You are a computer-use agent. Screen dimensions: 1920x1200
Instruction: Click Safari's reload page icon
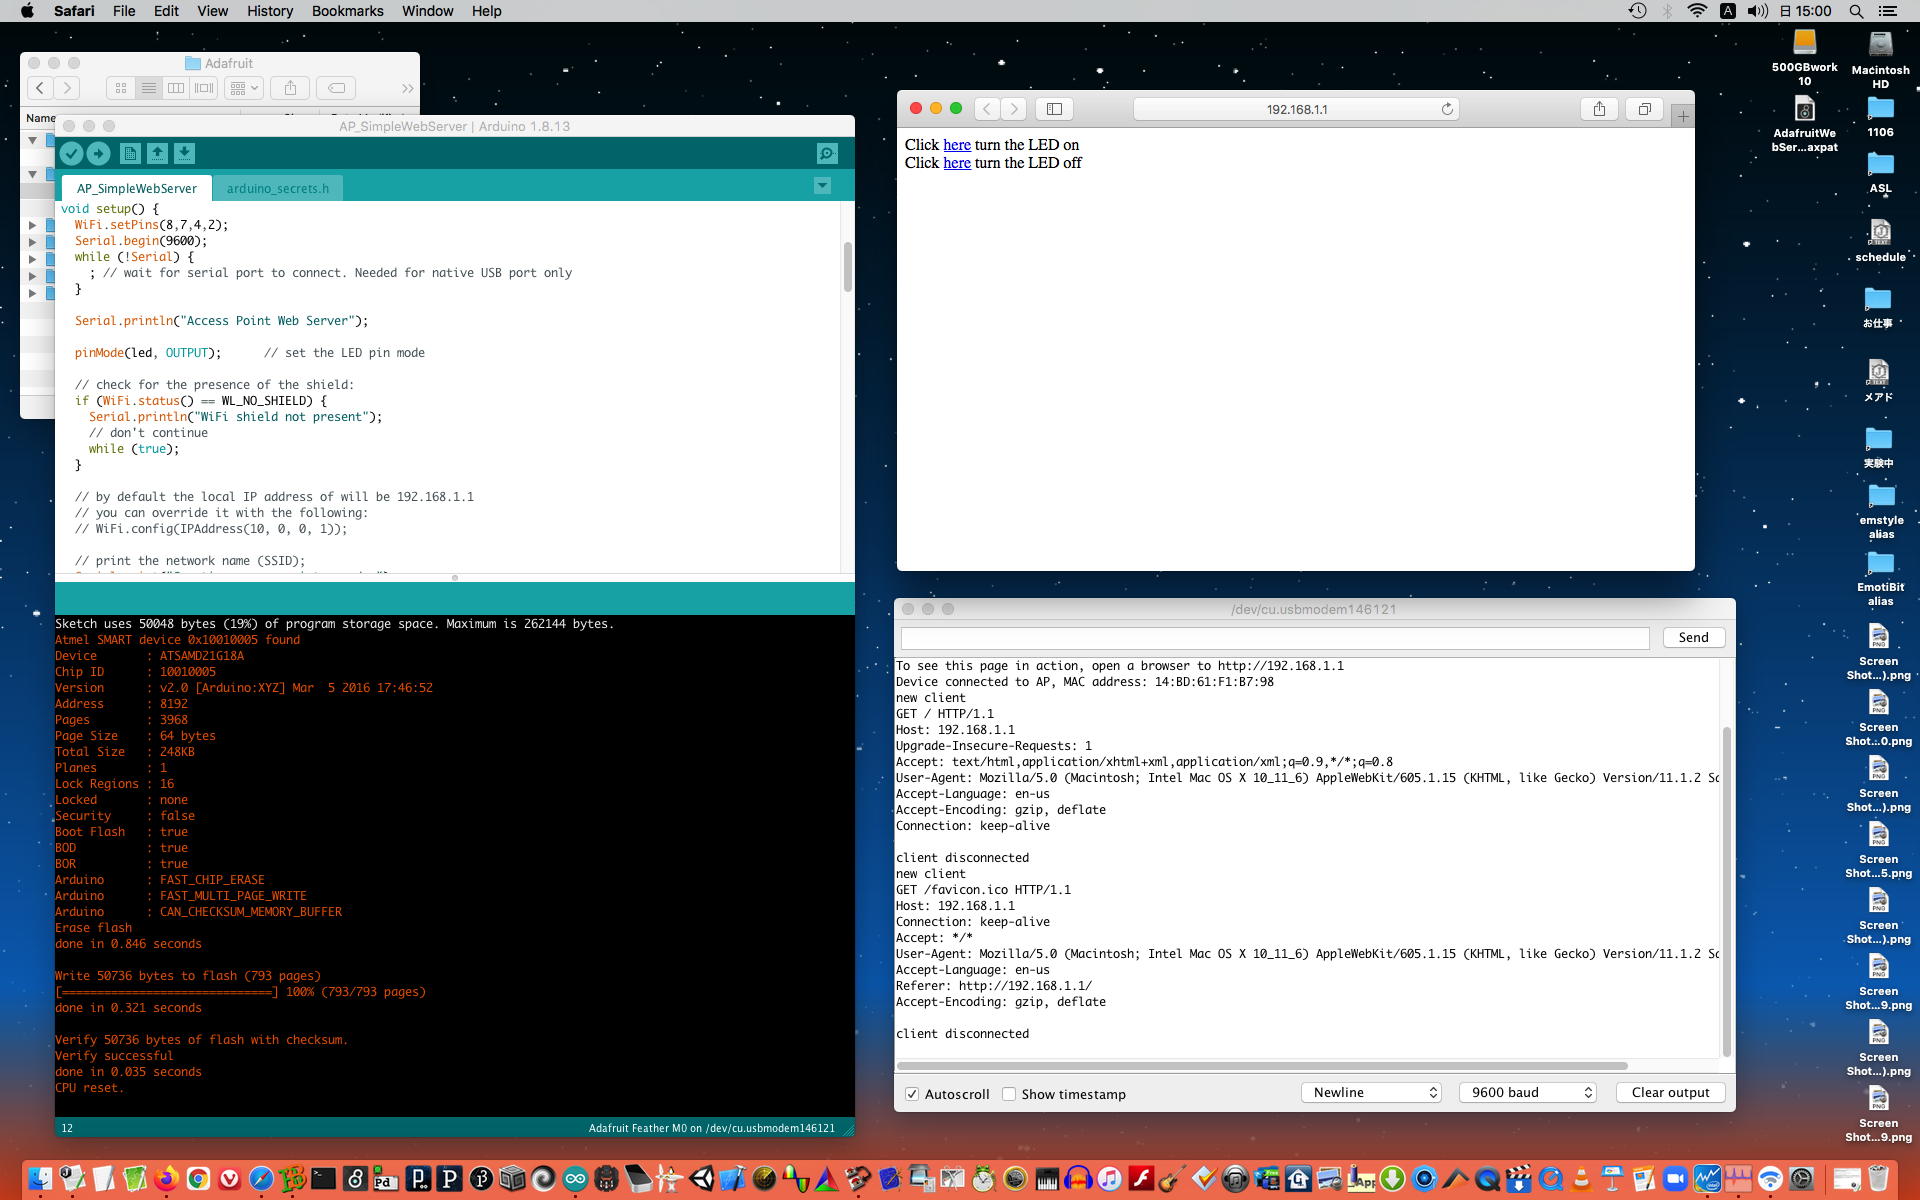click(1446, 109)
